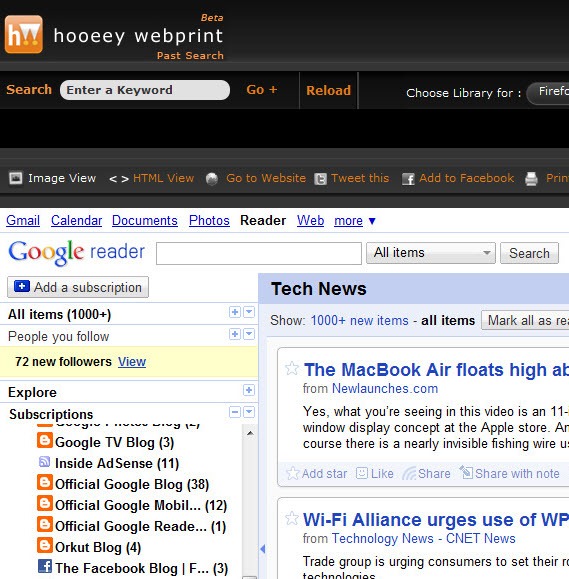
Task: Click Blogger icon beside Official Google Blog
Action: [45, 482]
